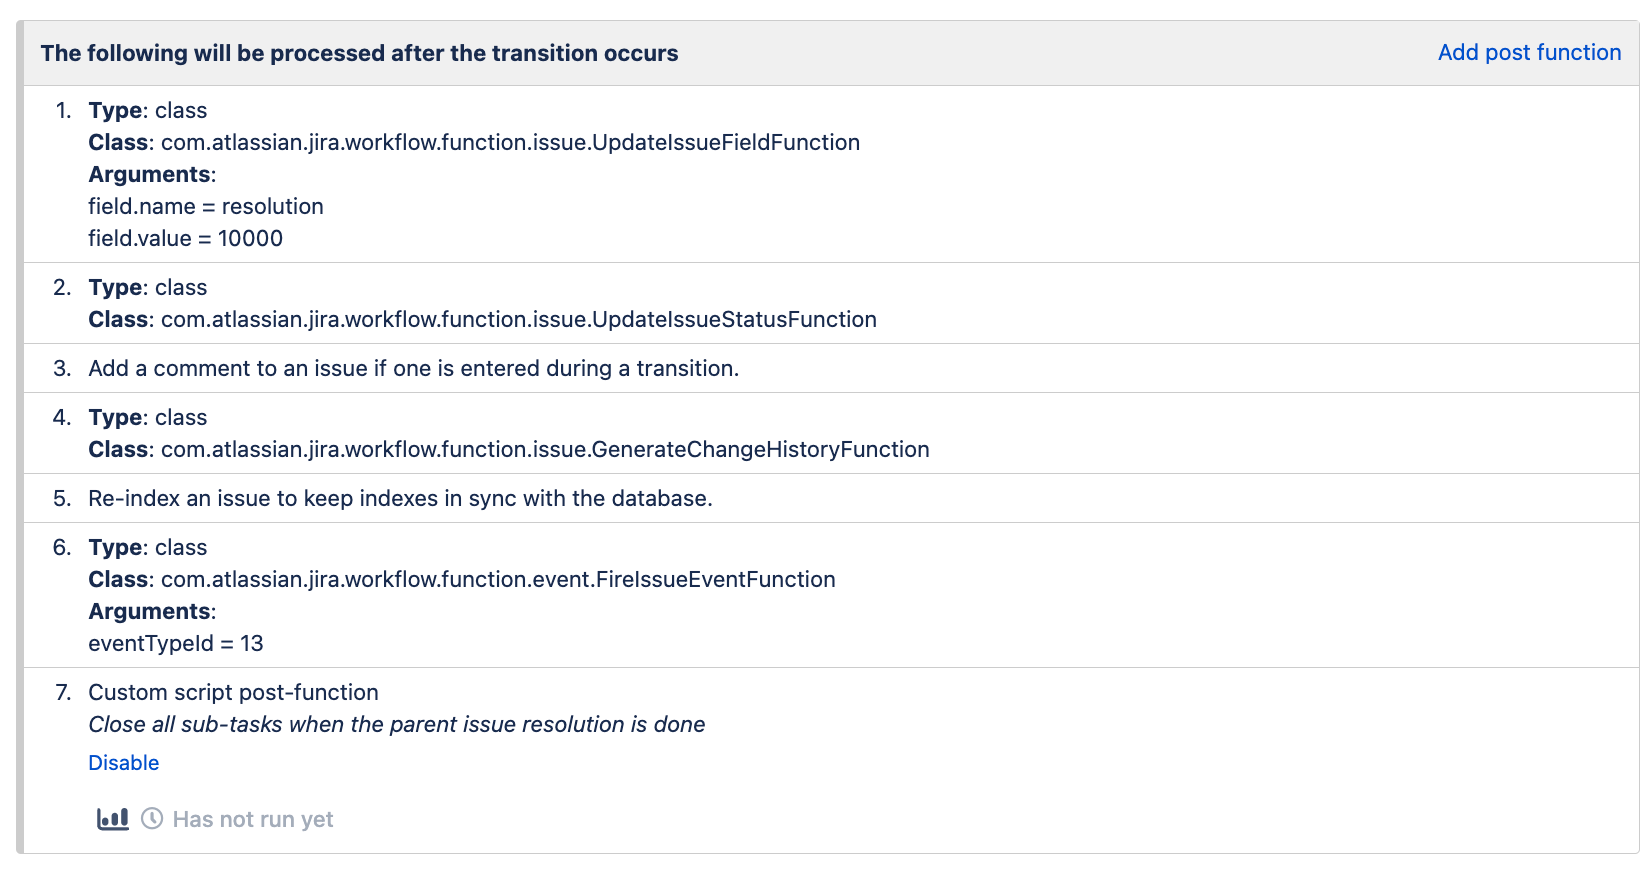Click the bar chart performance icon
Screen dimensions: 1652x872
(x=112, y=819)
